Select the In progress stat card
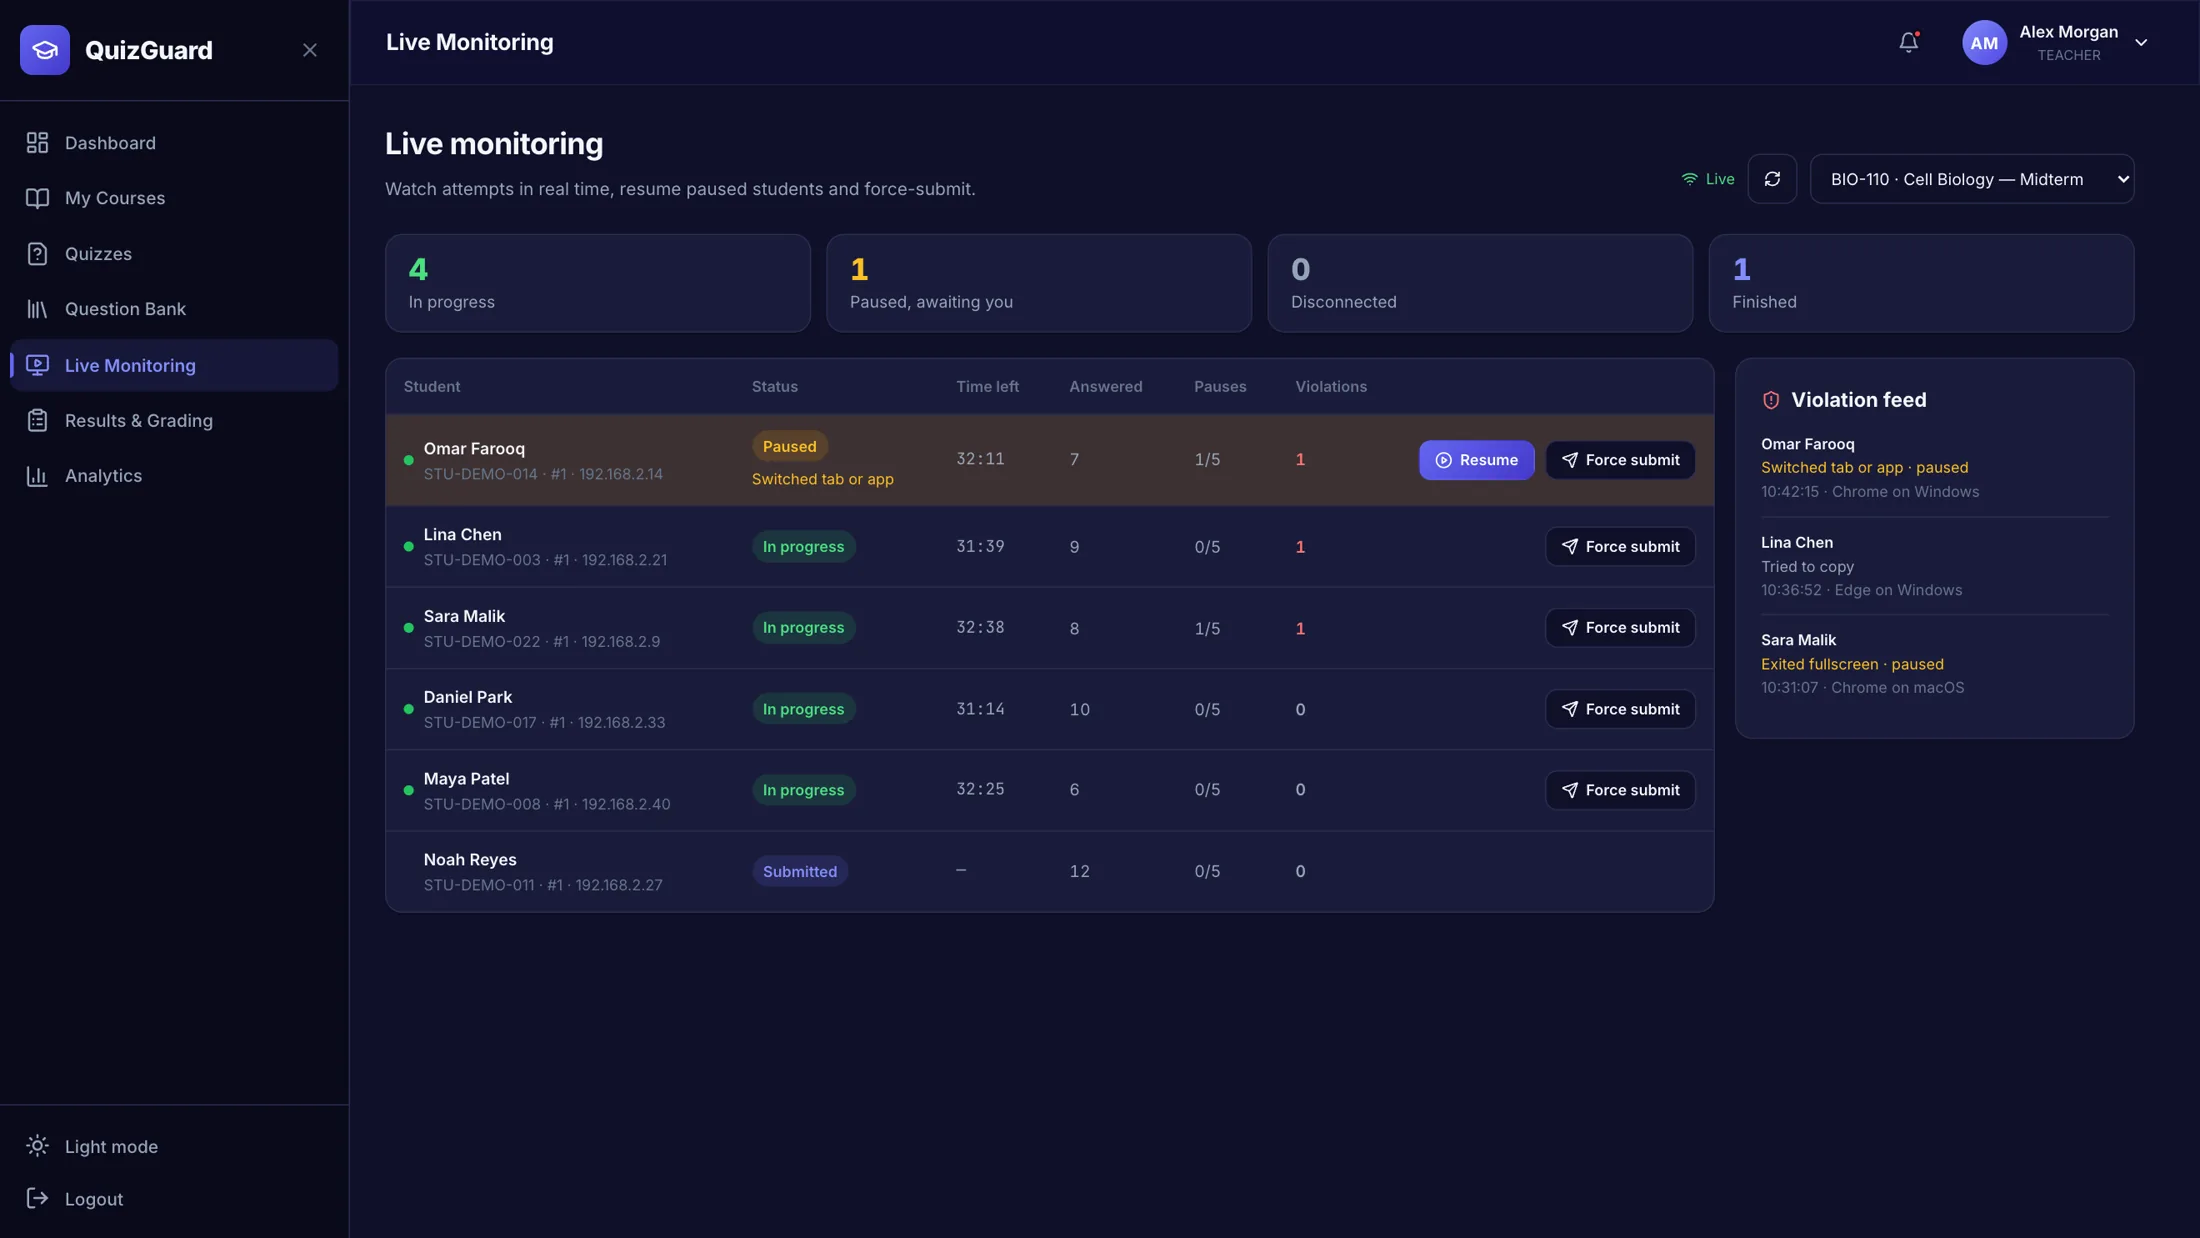 598,283
